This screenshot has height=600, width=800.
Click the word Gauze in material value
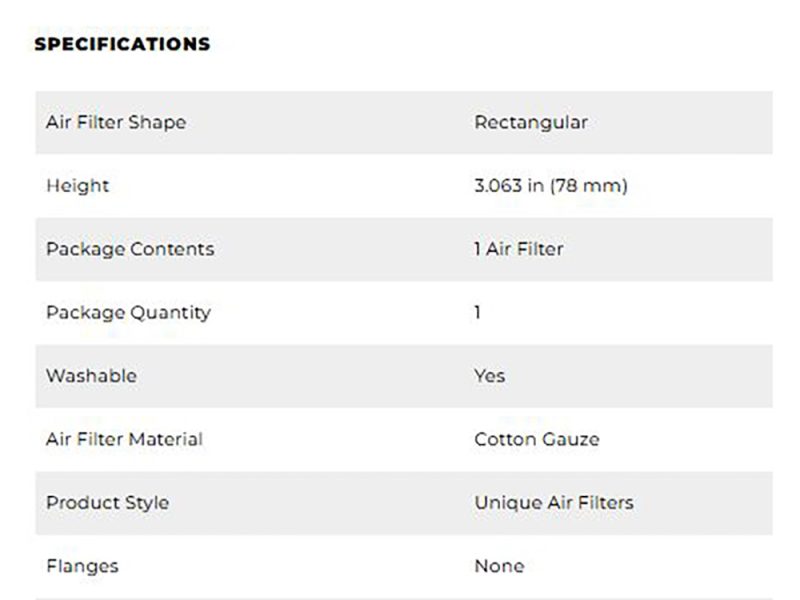tap(572, 439)
